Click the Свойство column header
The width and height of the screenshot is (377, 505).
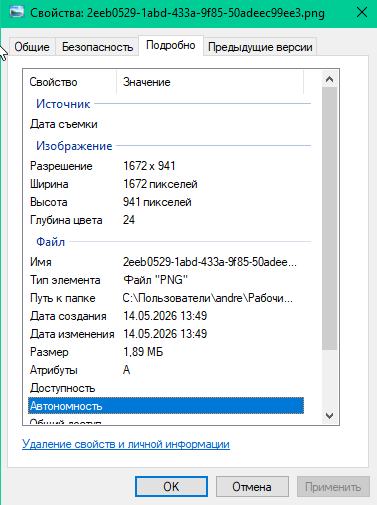70,82
